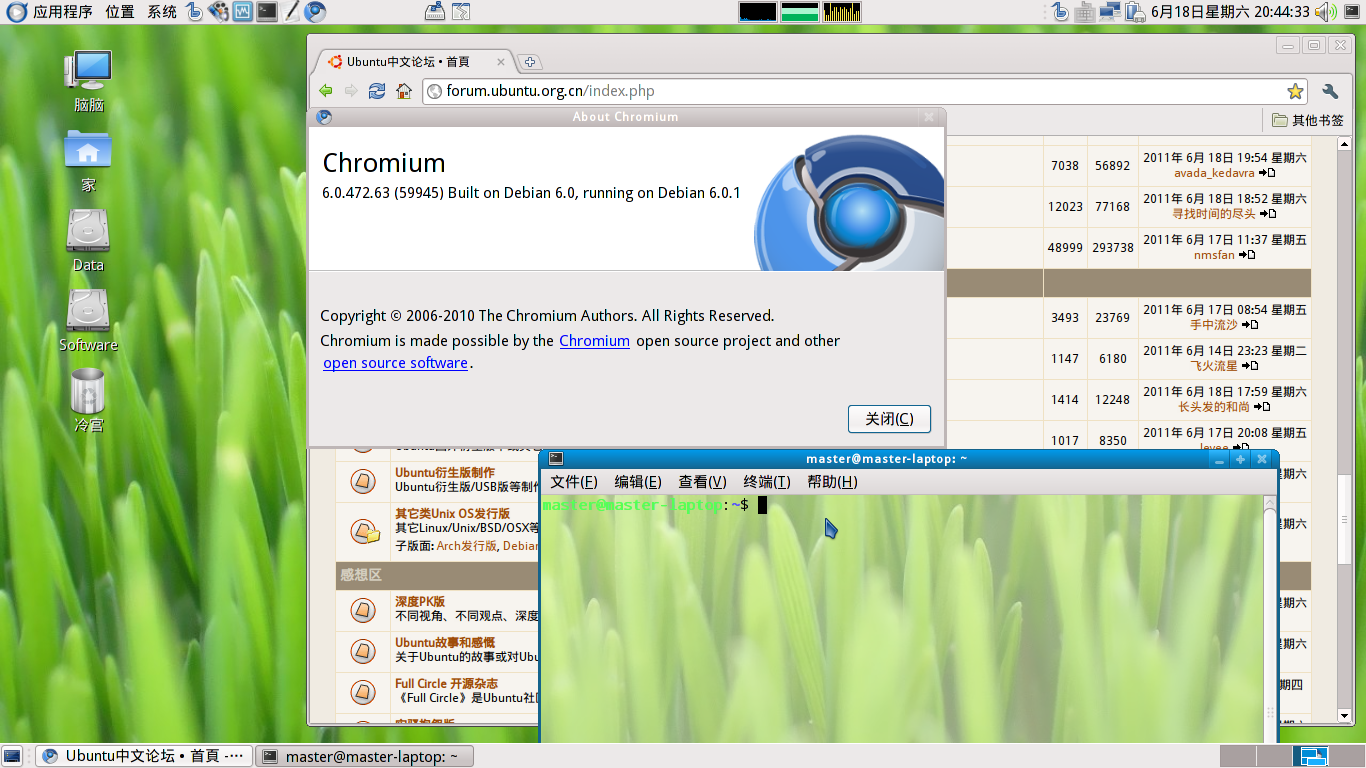Viewport: 1366px width, 768px height.
Task: Open the 手中流沙 user link
Action: pyautogui.click(x=1213, y=325)
